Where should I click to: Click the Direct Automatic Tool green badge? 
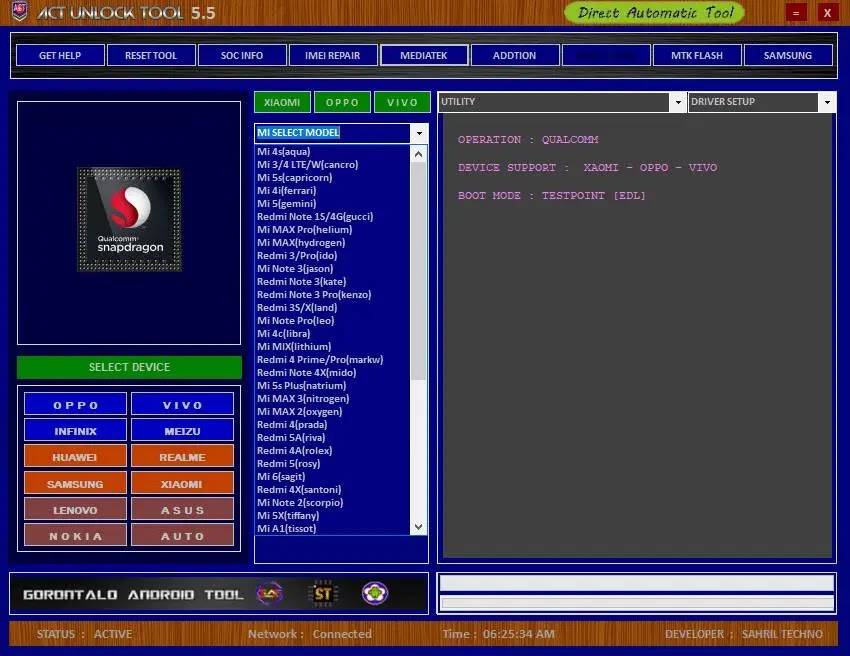pyautogui.click(x=655, y=12)
